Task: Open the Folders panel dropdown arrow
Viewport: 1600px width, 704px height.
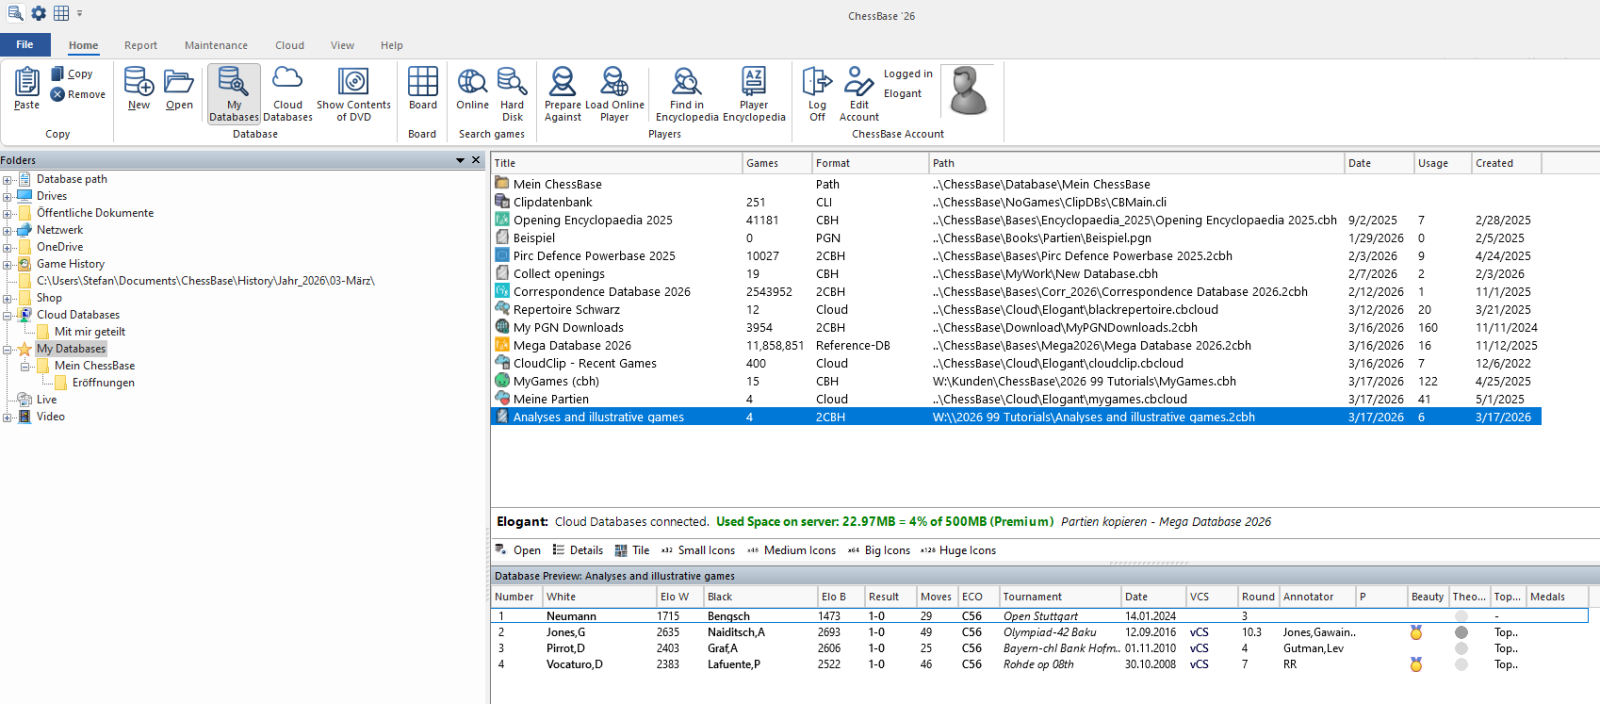Action: [460, 160]
